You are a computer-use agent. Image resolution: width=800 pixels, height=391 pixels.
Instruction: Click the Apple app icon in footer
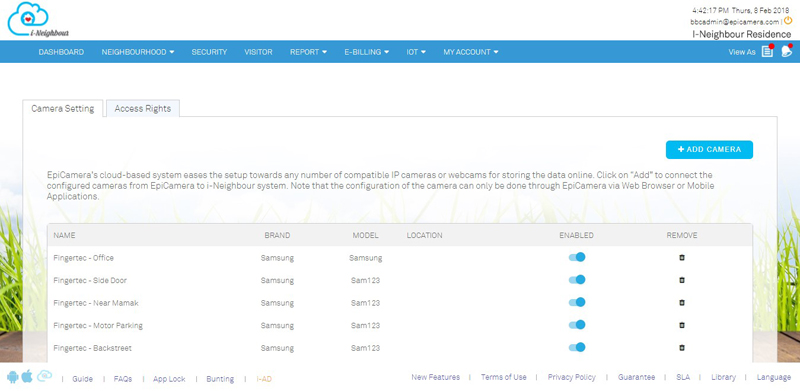point(27,377)
